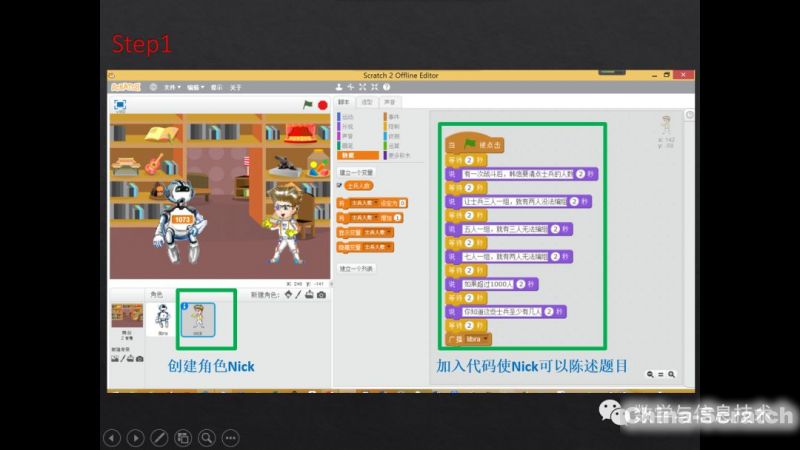Paint a new sprite with brush icon

pos(299,295)
